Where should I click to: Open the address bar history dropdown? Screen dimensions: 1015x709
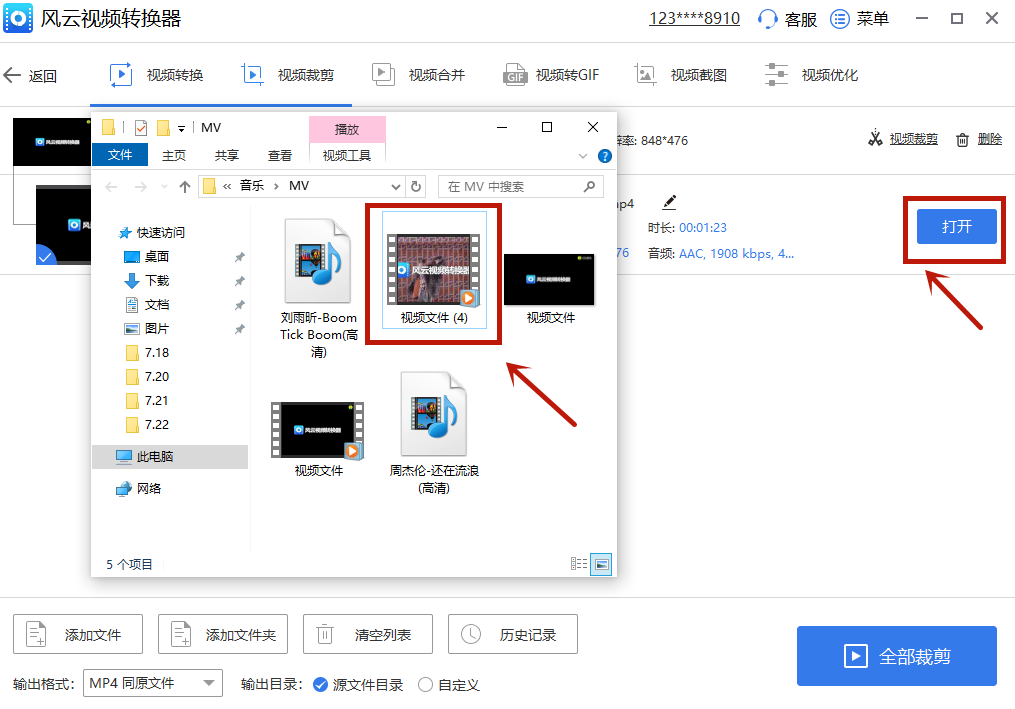pyautogui.click(x=396, y=187)
